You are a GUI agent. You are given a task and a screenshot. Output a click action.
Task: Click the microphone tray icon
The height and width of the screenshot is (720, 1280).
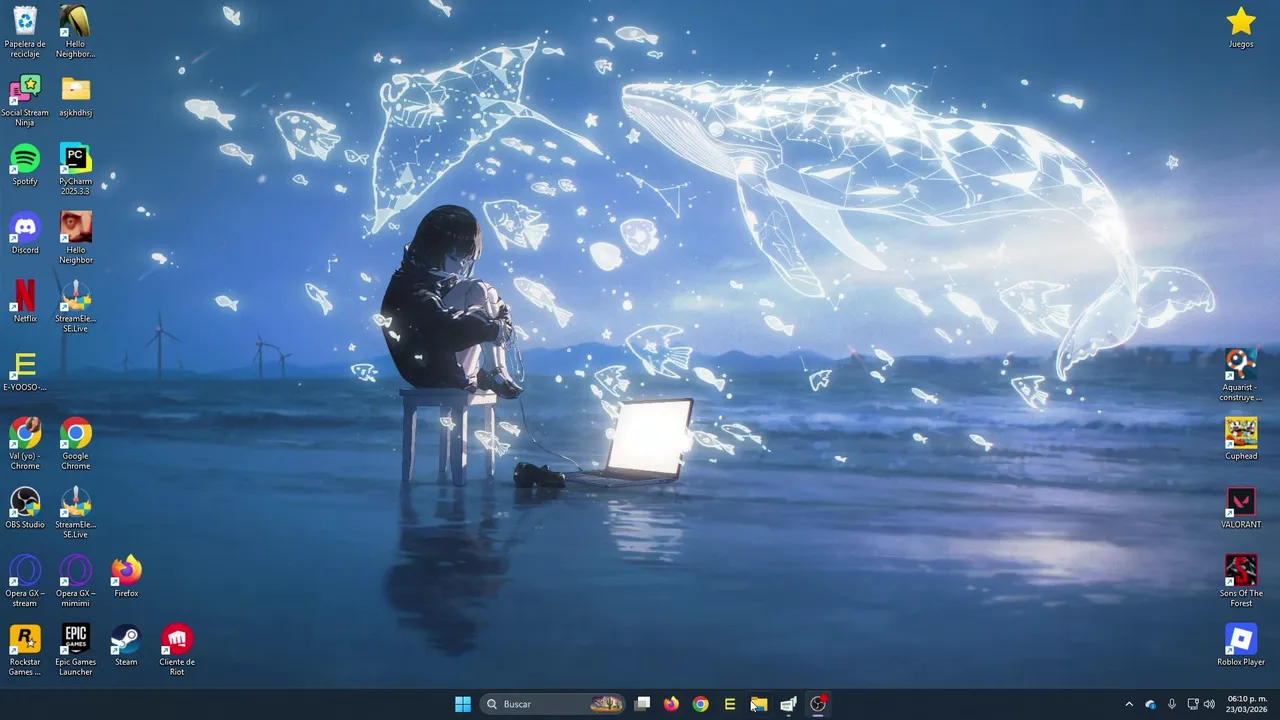point(1172,704)
